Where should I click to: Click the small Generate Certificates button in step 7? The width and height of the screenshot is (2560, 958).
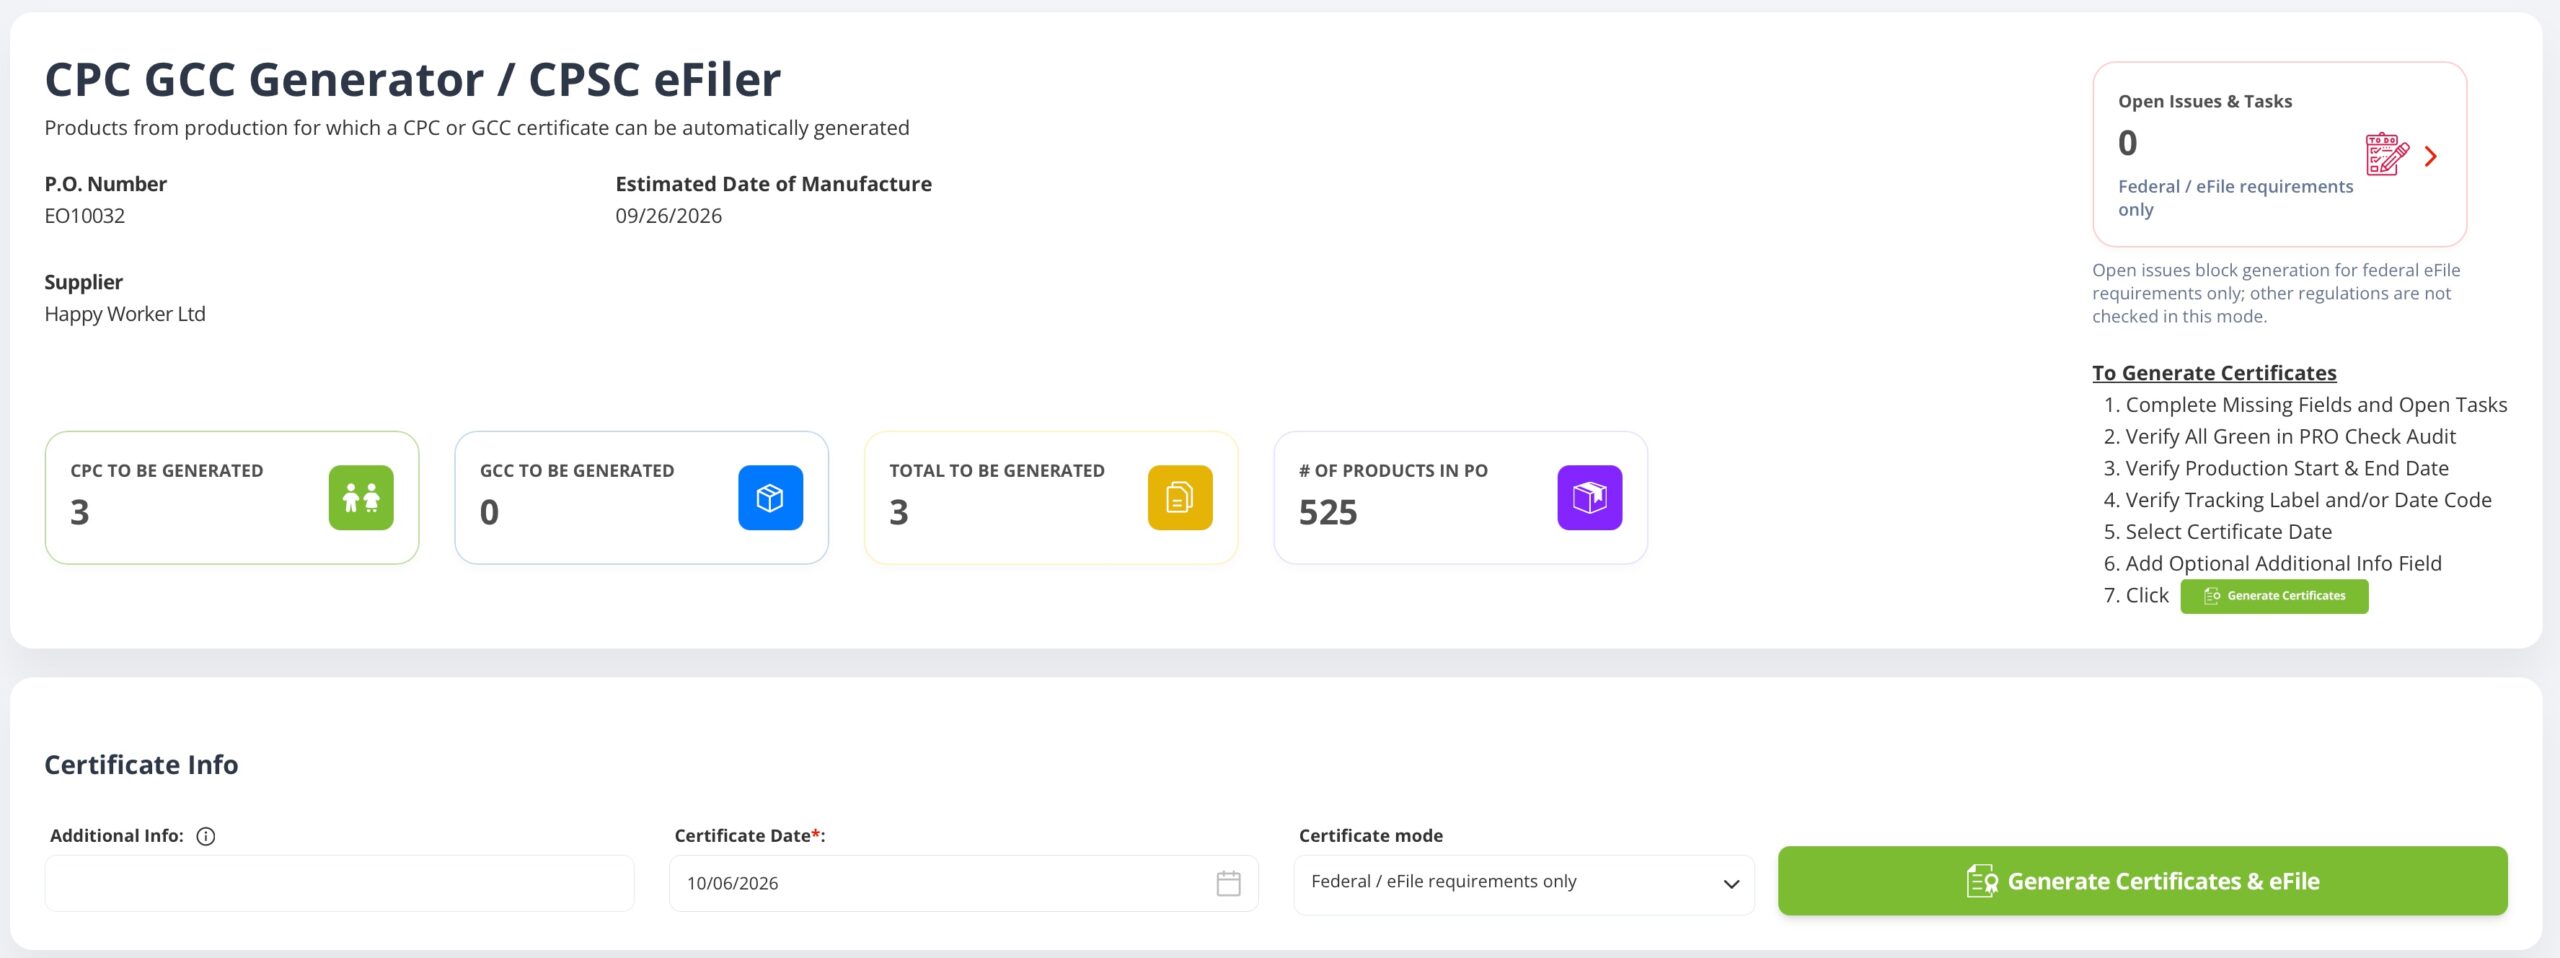tap(2274, 596)
